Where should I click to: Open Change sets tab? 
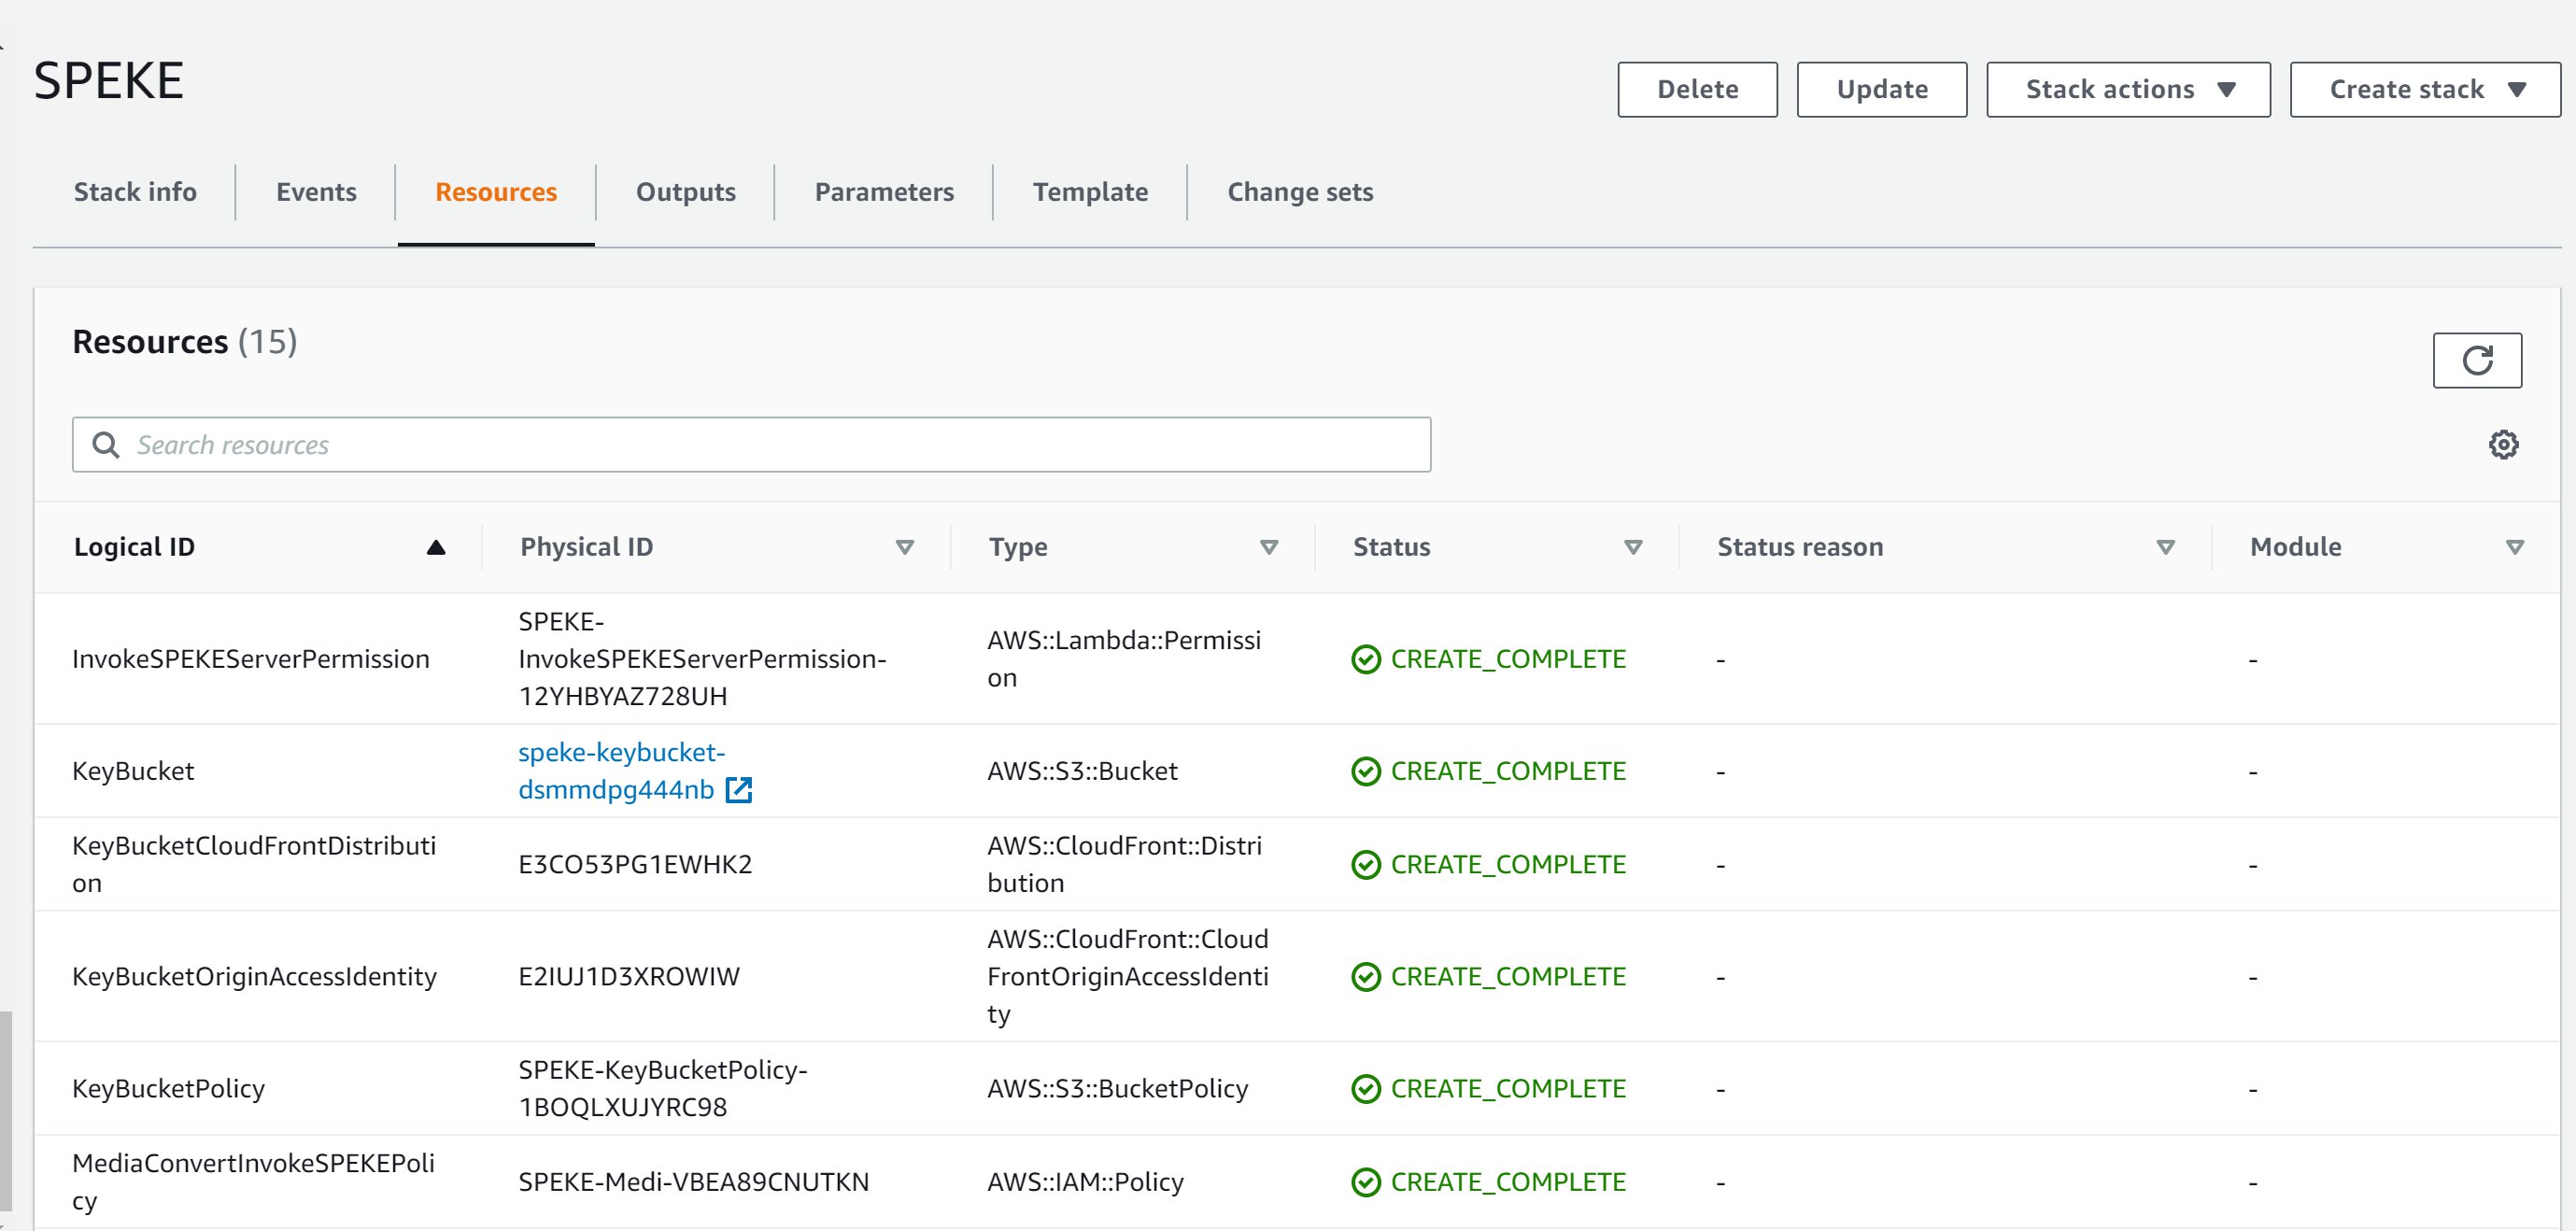click(1300, 192)
